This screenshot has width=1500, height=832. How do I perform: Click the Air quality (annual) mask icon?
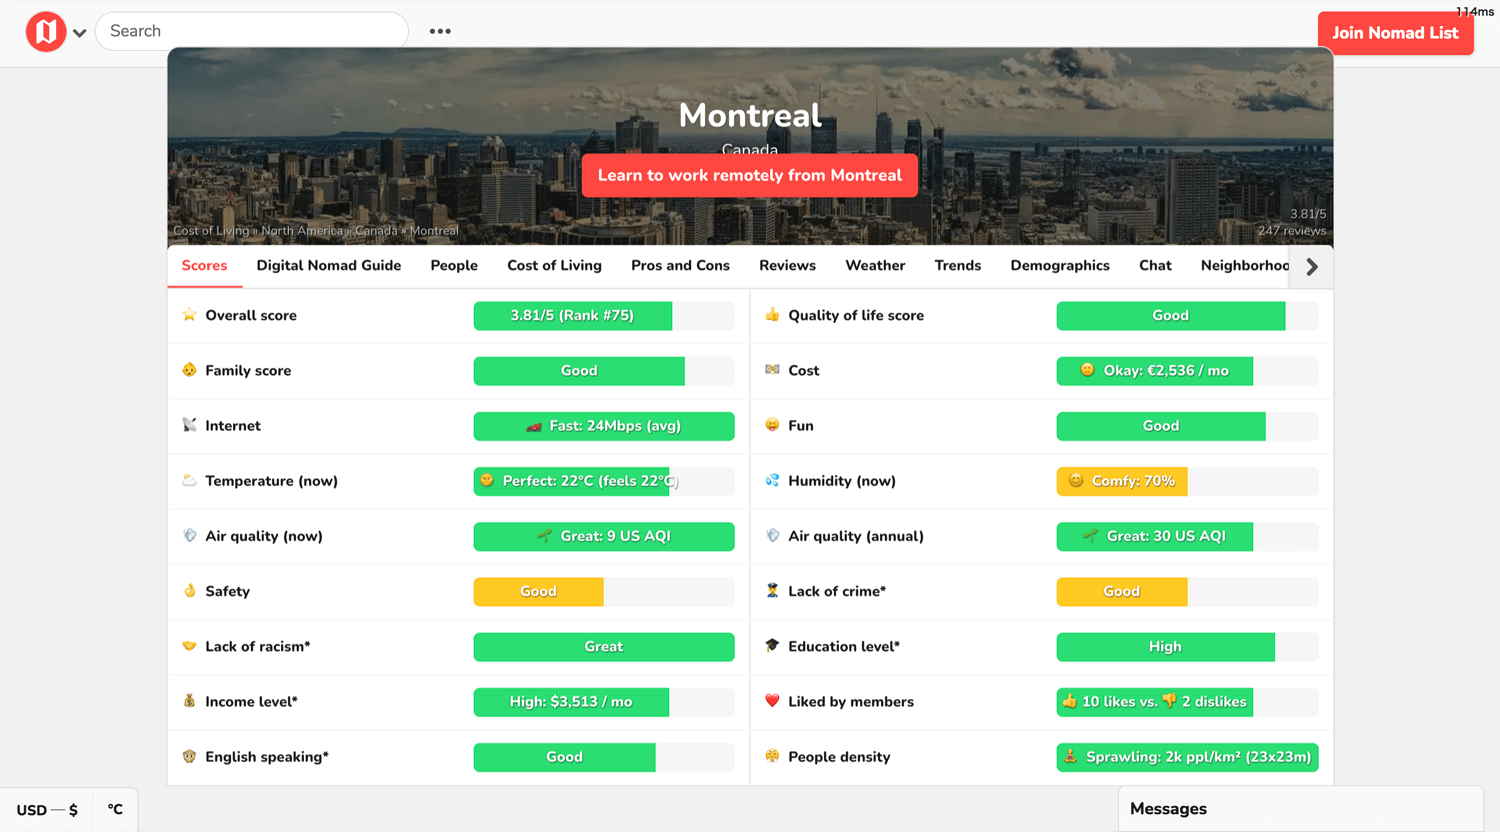pos(772,536)
